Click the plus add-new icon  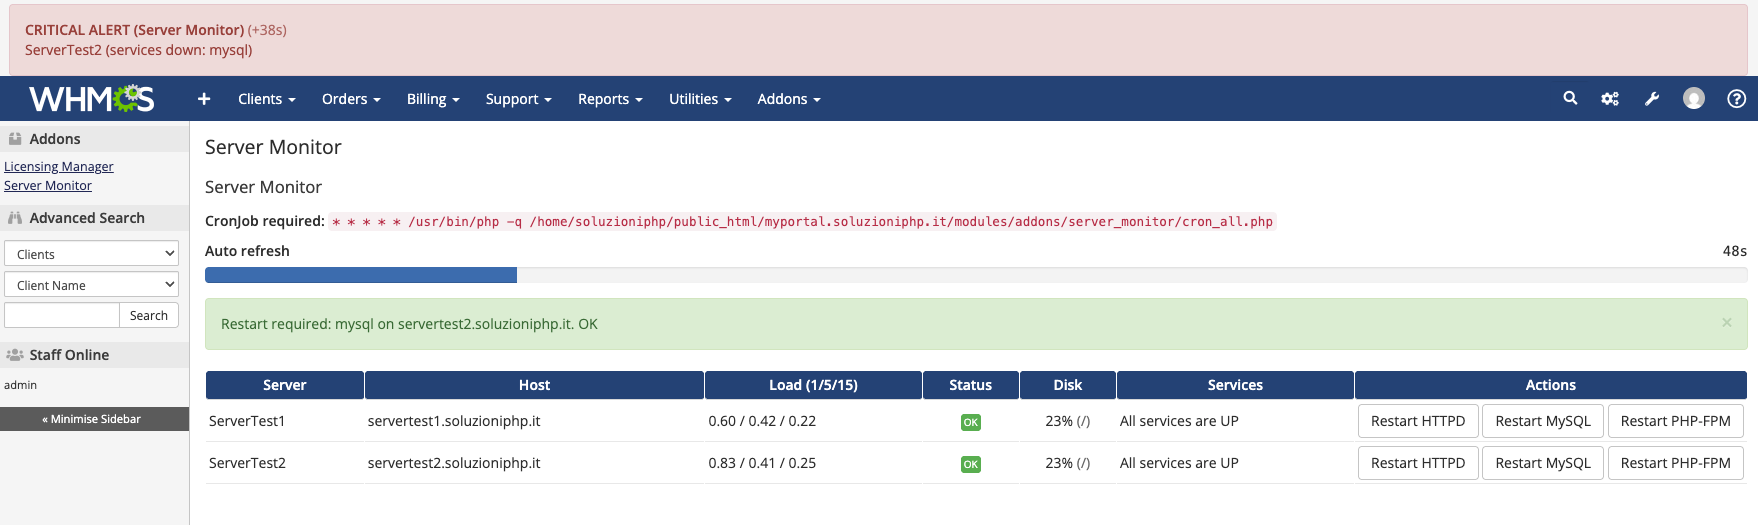point(204,99)
